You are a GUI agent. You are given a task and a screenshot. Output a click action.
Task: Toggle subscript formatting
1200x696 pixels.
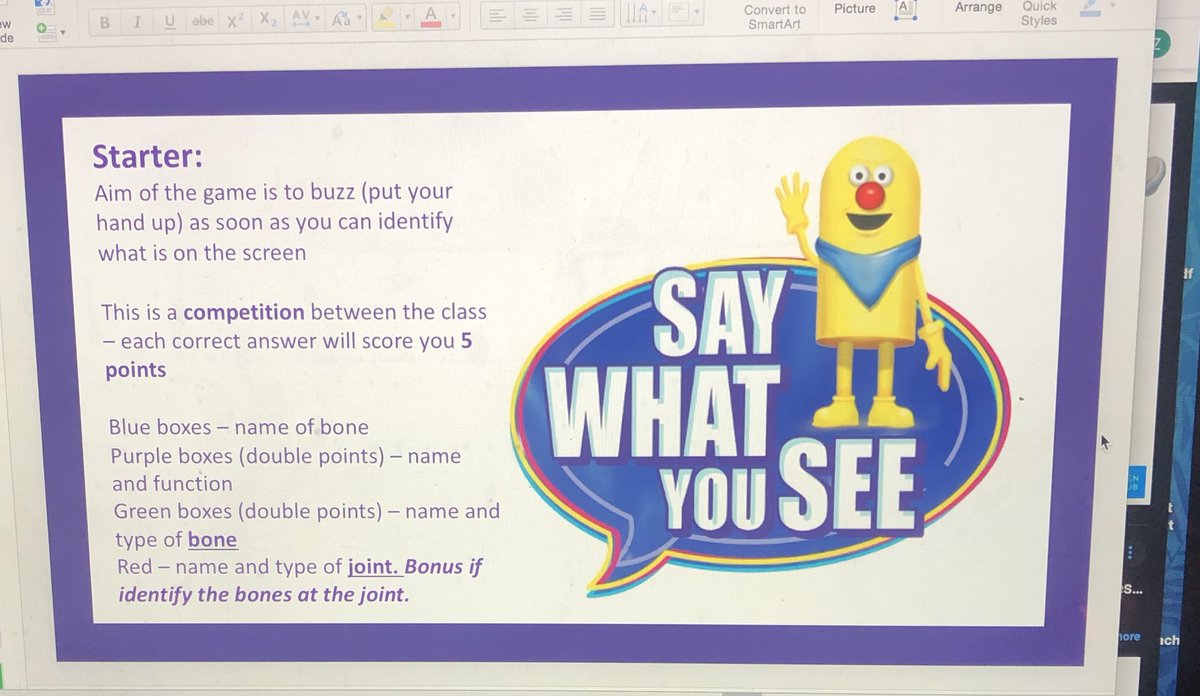tap(266, 19)
